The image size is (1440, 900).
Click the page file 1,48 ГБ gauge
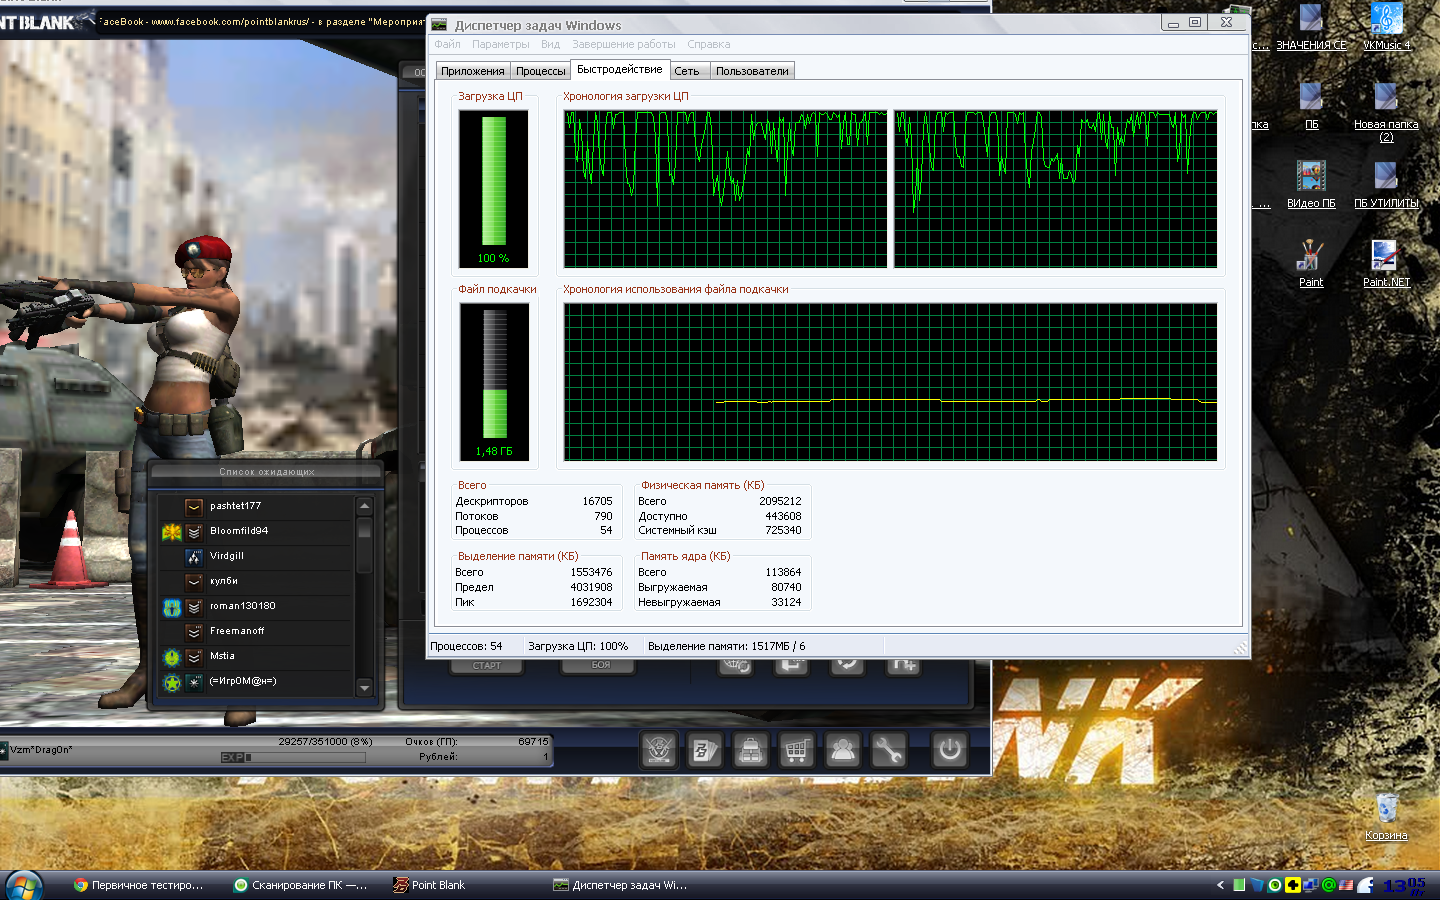point(493,382)
